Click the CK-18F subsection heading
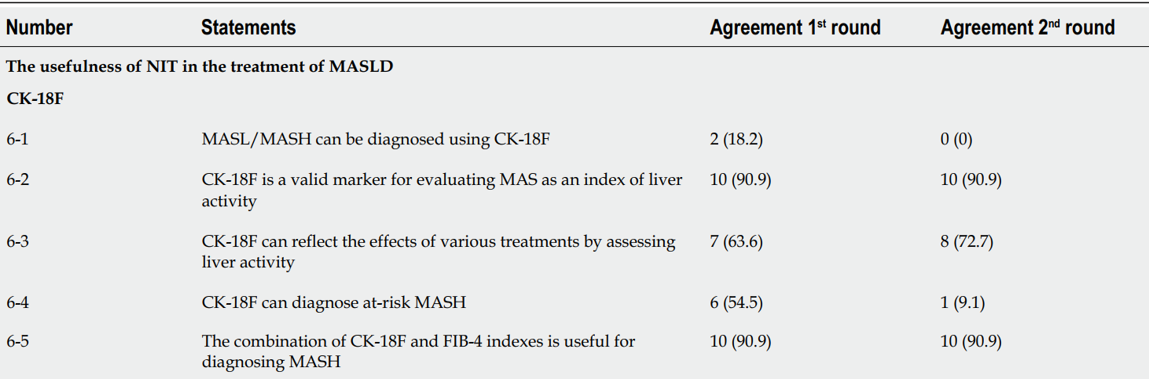The width and height of the screenshot is (1149, 380). 34,98
